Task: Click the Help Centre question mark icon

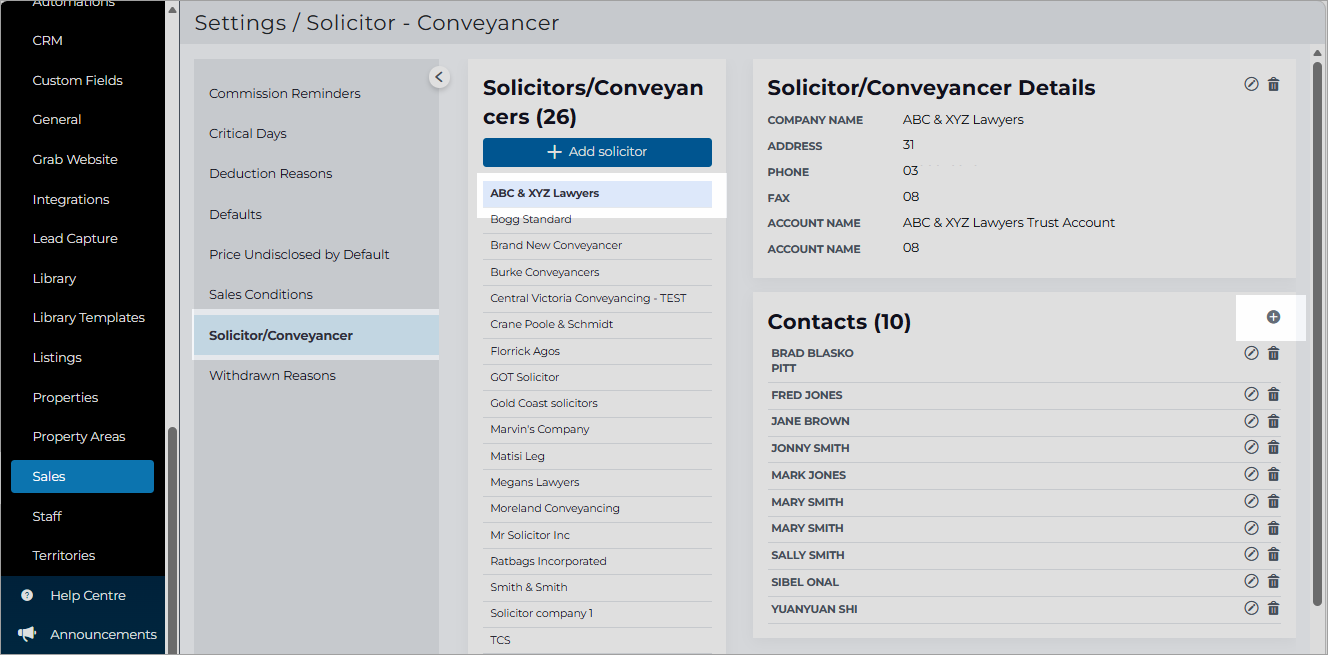Action: point(27,595)
